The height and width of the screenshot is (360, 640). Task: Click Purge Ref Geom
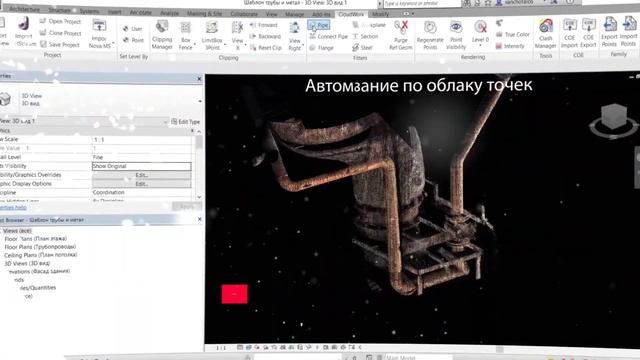401,35
